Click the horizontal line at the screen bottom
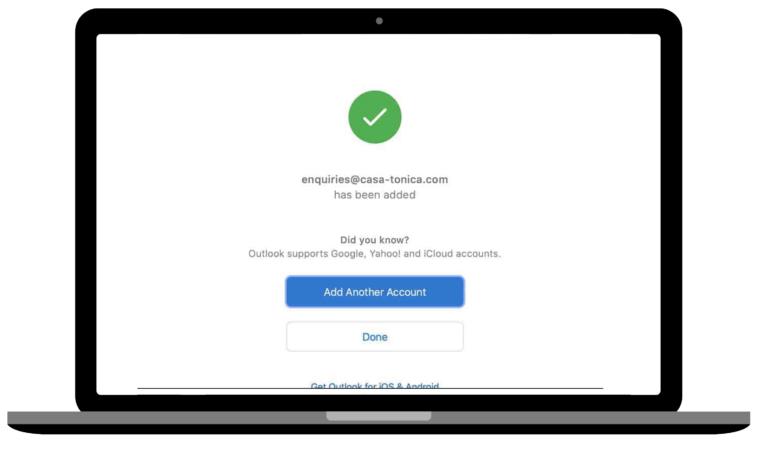The height and width of the screenshot is (458, 768). pos(370,388)
